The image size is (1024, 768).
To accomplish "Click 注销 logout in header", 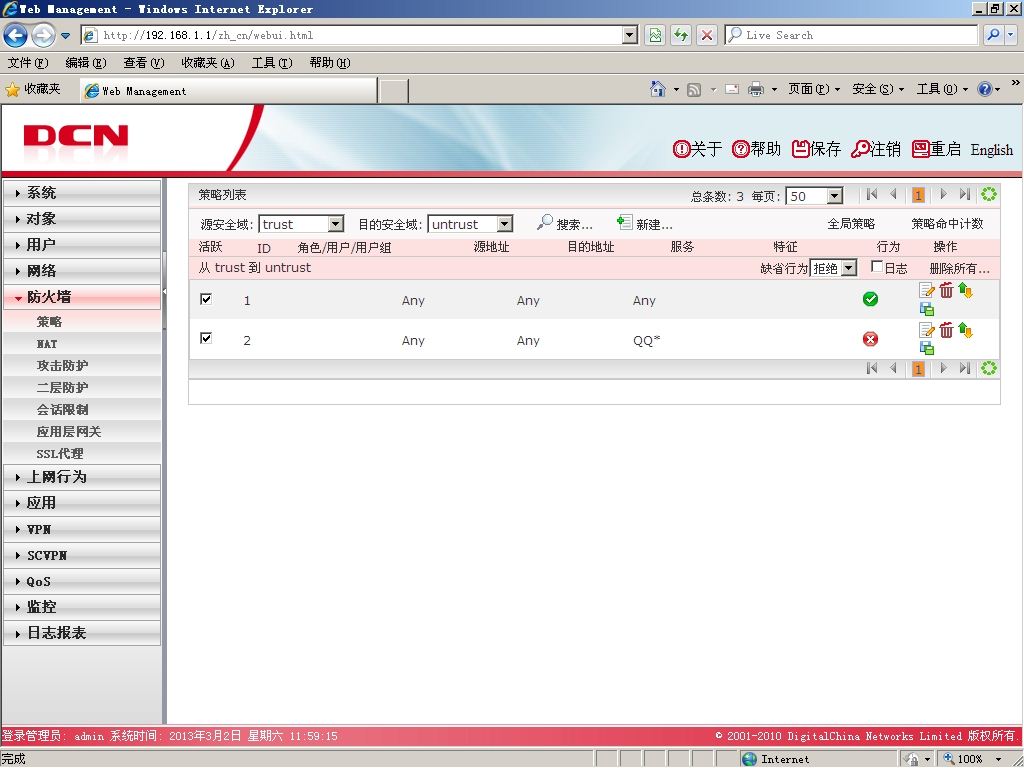I will [x=876, y=149].
